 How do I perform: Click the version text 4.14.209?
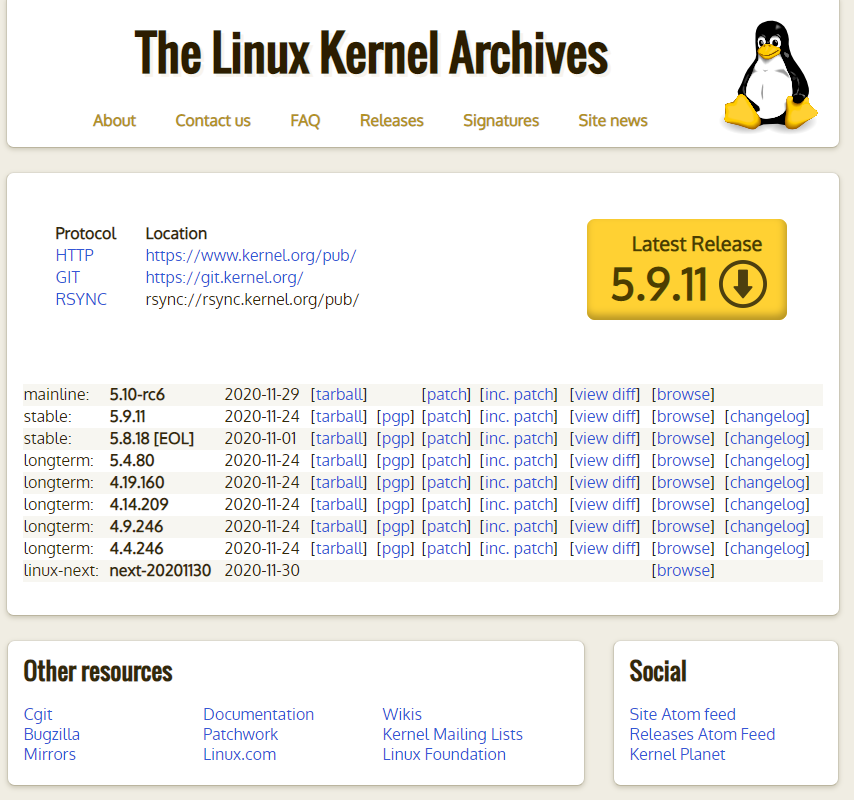pos(139,504)
